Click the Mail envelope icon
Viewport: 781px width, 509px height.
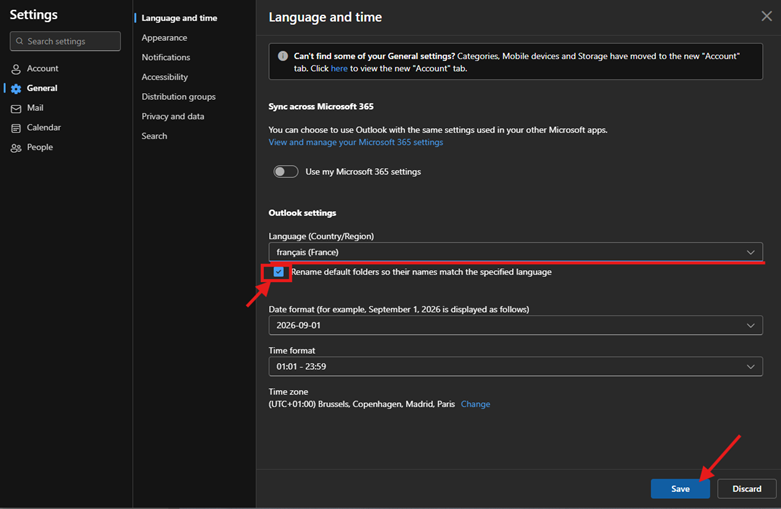pos(16,108)
